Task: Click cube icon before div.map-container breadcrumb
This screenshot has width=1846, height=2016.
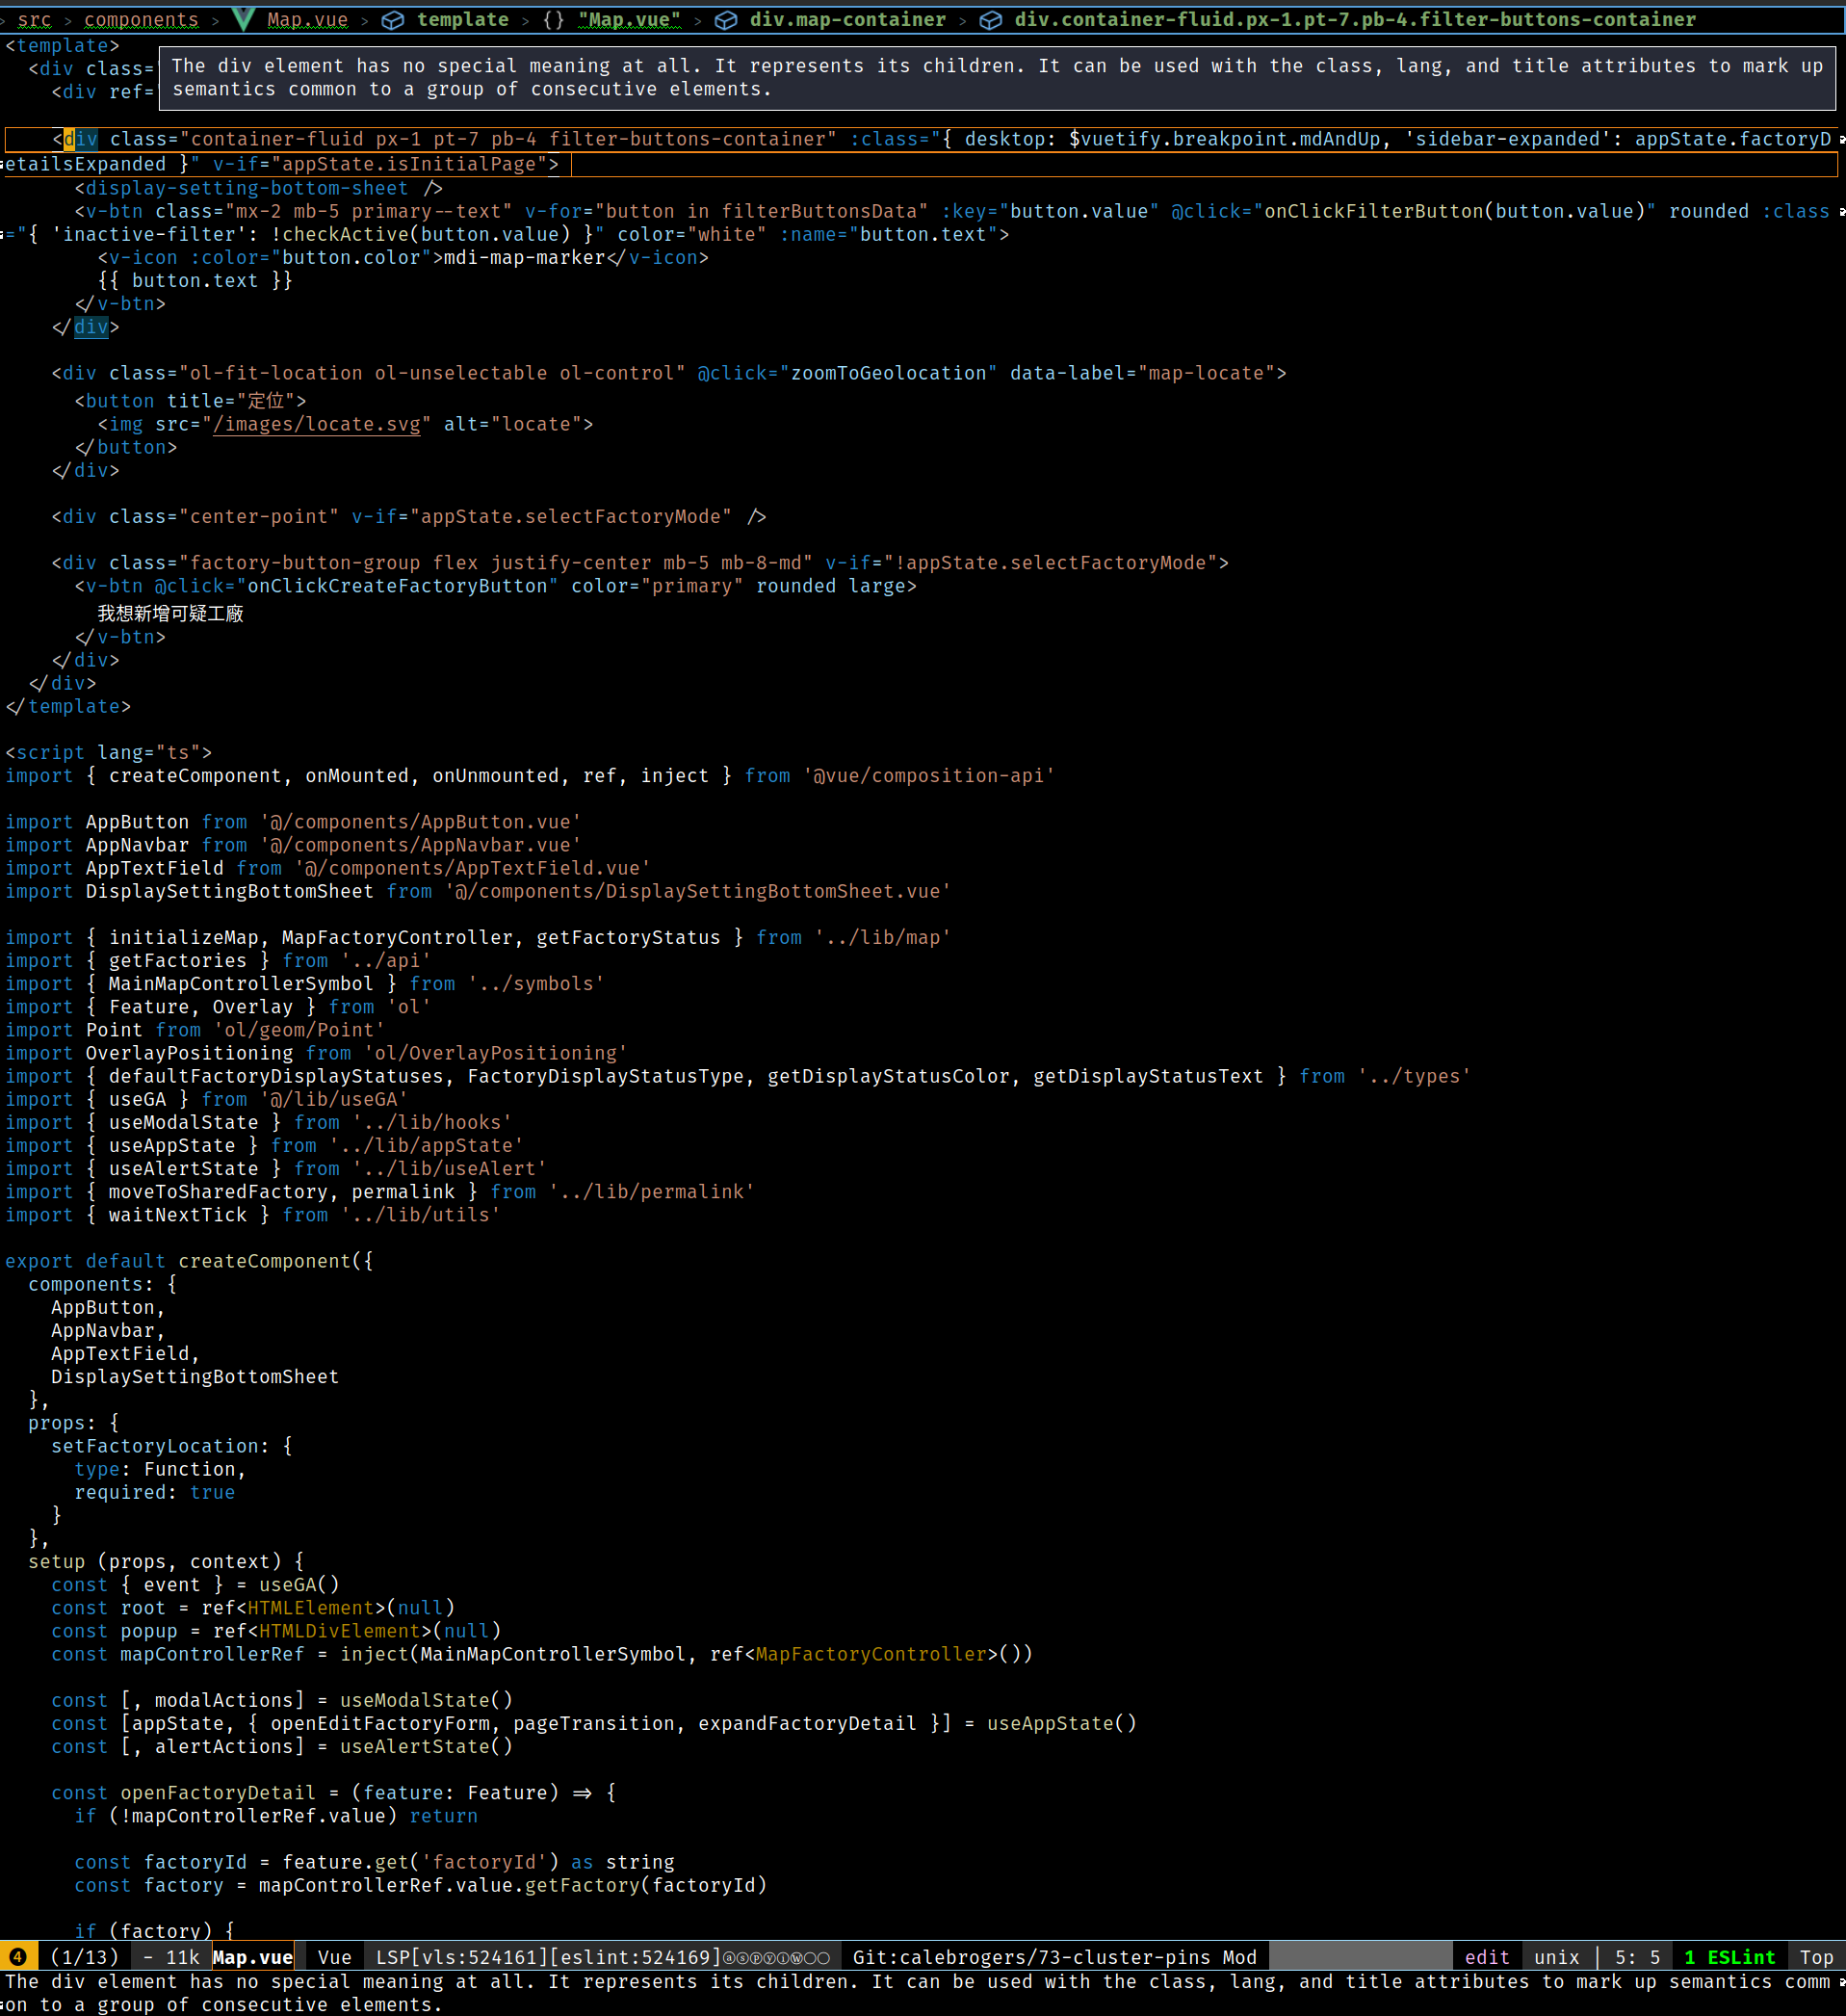Action: point(727,20)
